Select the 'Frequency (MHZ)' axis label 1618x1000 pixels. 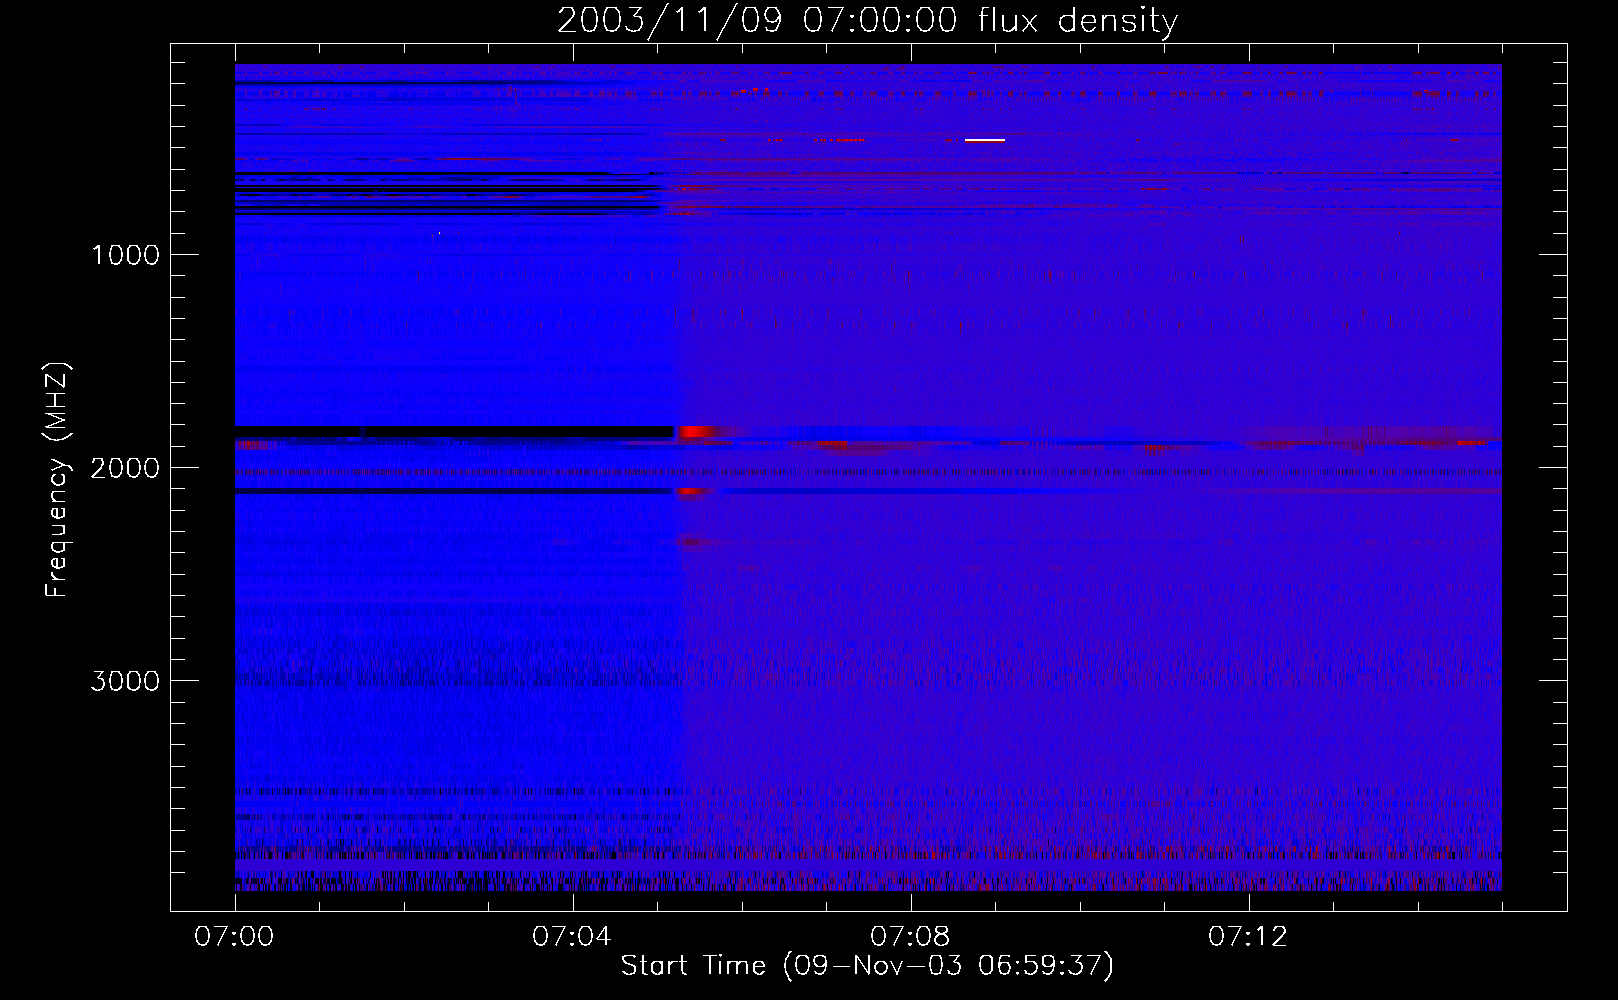[x=56, y=480]
